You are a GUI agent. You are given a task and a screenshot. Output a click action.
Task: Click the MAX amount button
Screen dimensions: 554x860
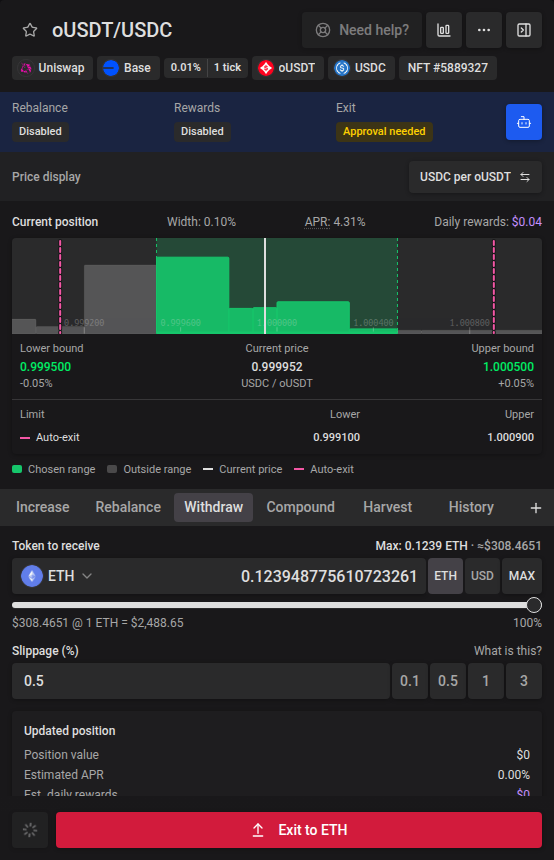point(522,576)
